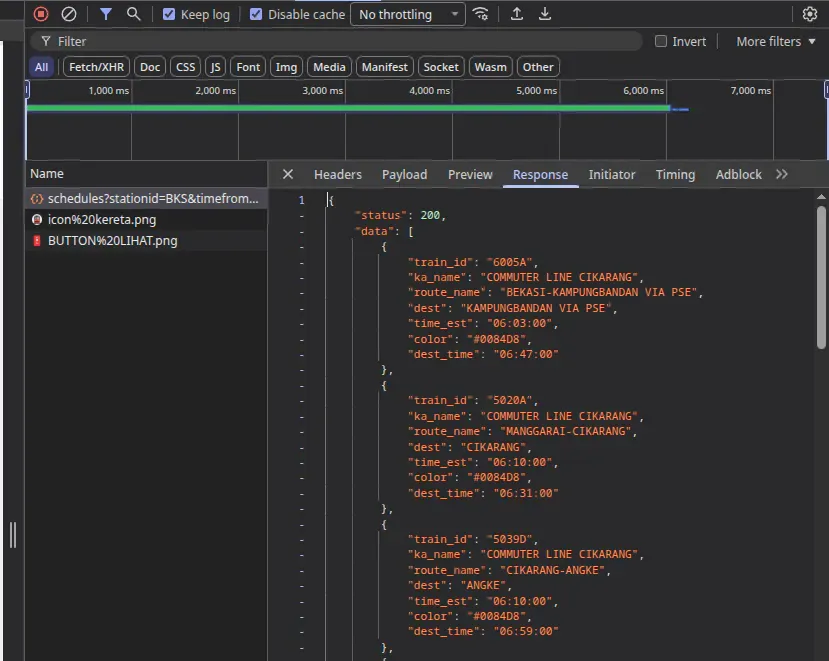The width and height of the screenshot is (829, 661).
Task: Click train_id value "5020A"
Action: click(x=509, y=400)
